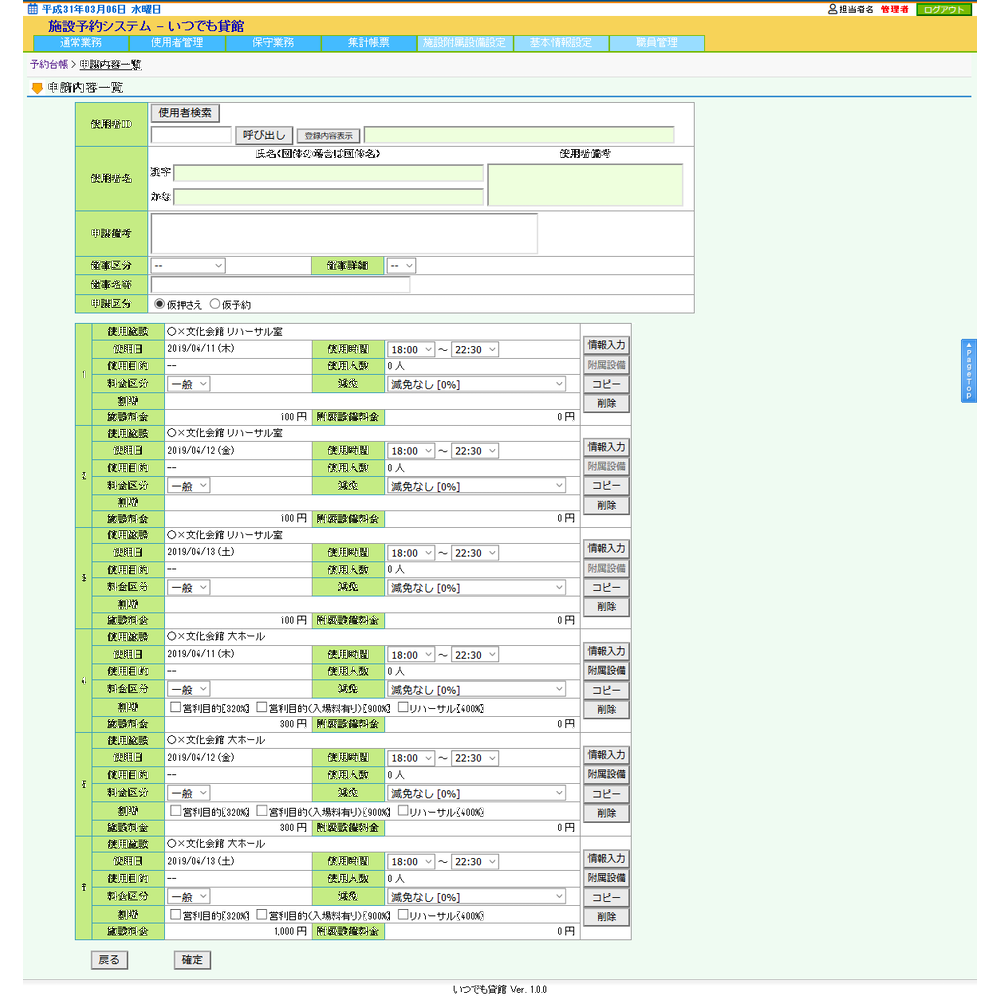Open the 通常業務 menu tab
The height and width of the screenshot is (1000, 1000).
tap(81, 43)
